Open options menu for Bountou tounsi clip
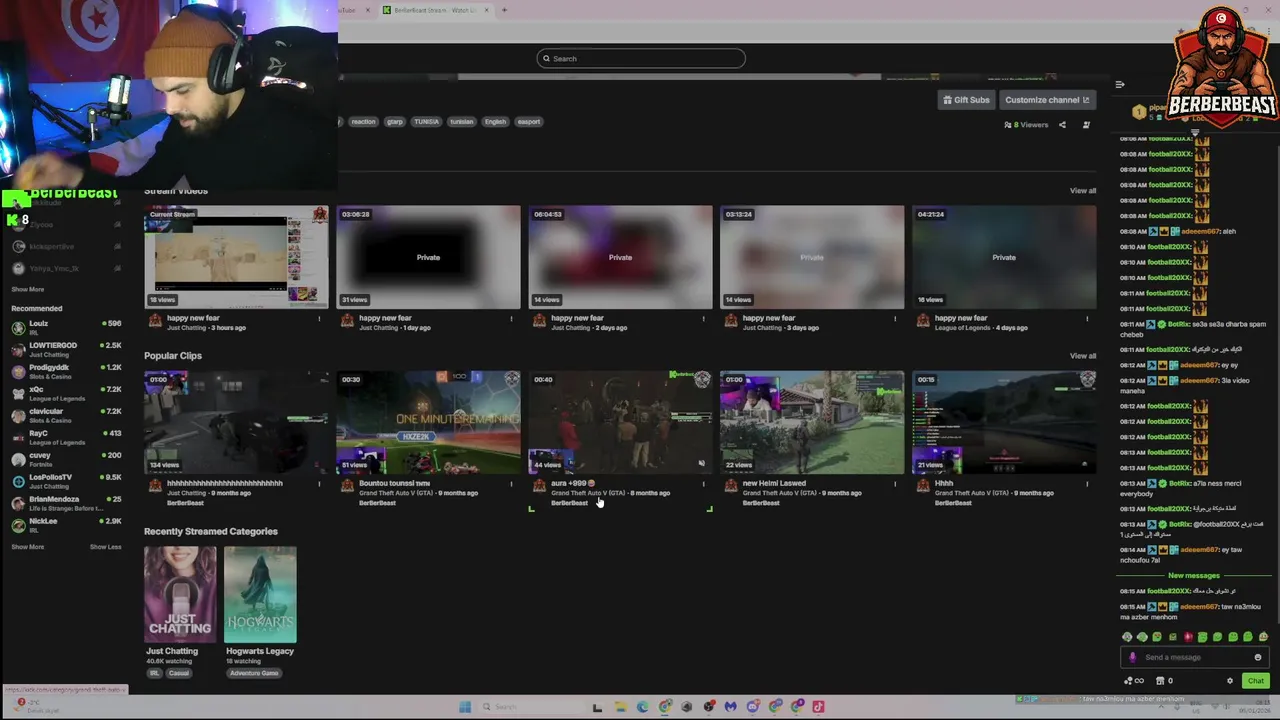The image size is (1280, 720). coord(511,484)
